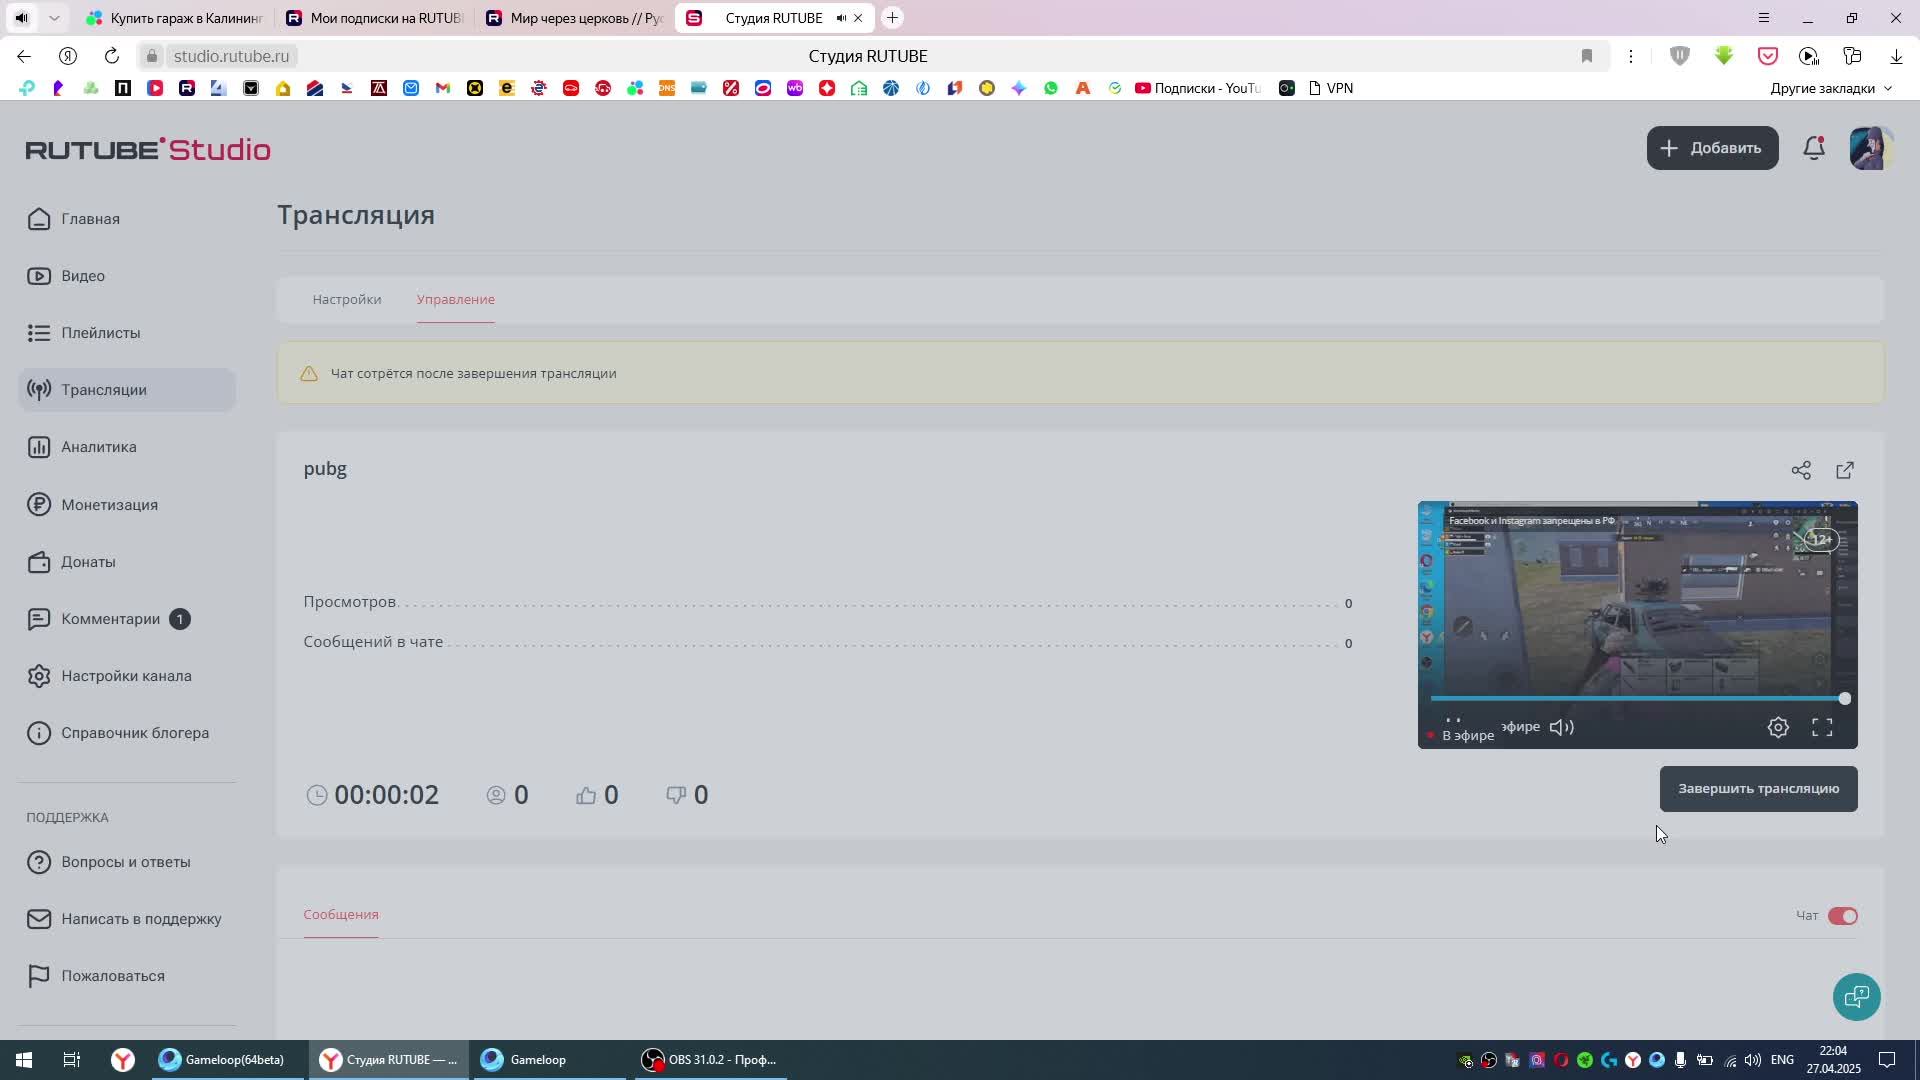Image resolution: width=1920 pixels, height=1080 pixels.
Task: Click the stream preview progress slider
Action: (1636, 699)
